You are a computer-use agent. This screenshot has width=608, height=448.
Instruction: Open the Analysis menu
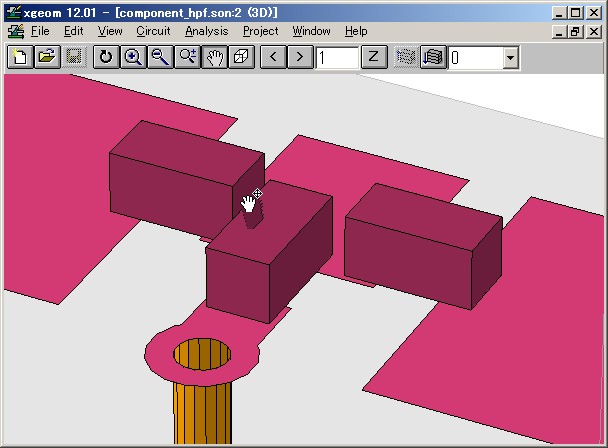(x=207, y=31)
